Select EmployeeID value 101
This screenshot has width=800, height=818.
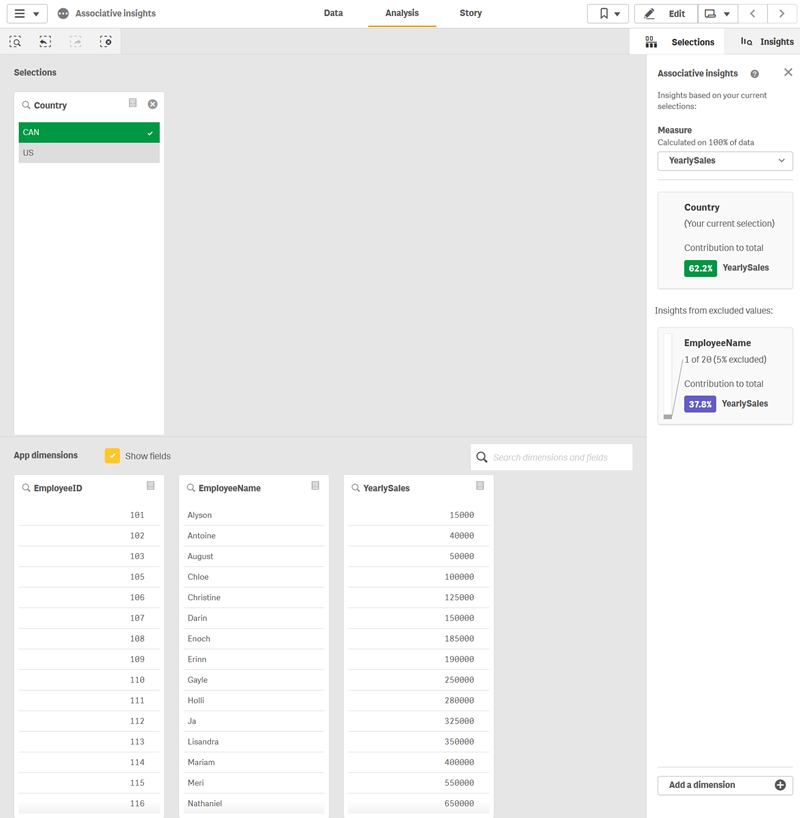(89, 515)
